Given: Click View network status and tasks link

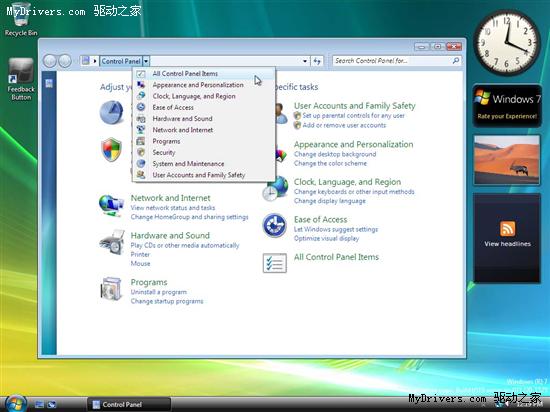Looking at the screenshot, I should (x=173, y=208).
